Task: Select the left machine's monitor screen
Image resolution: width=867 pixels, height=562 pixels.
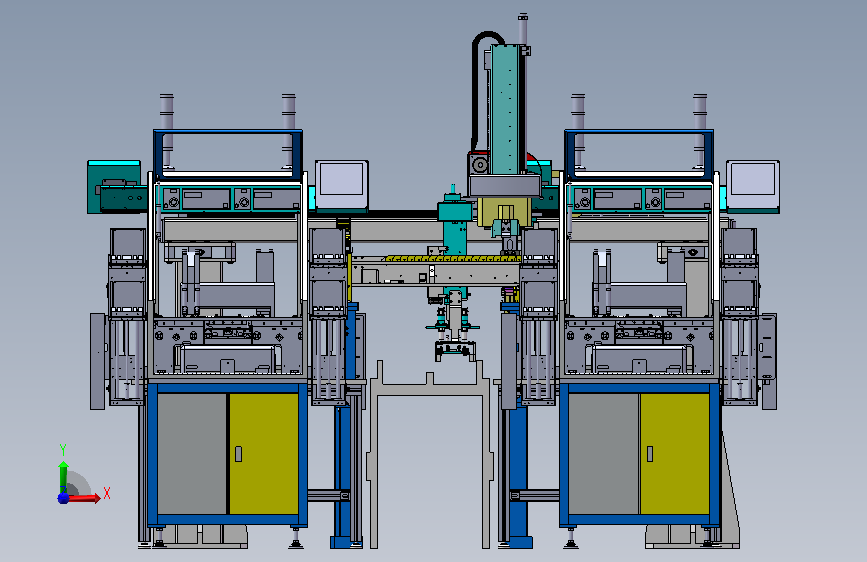Action: (x=342, y=179)
